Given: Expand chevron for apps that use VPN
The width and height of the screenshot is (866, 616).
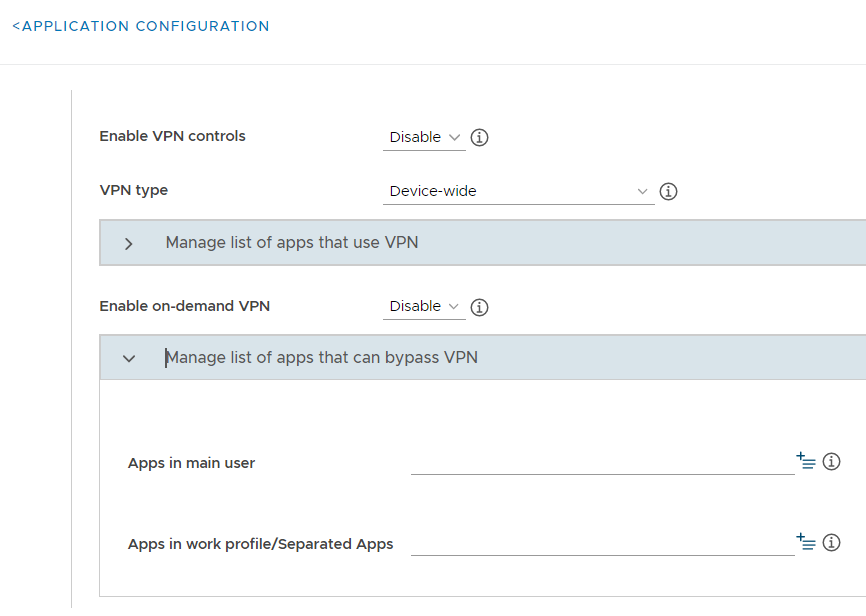Looking at the screenshot, I should tap(129, 243).
